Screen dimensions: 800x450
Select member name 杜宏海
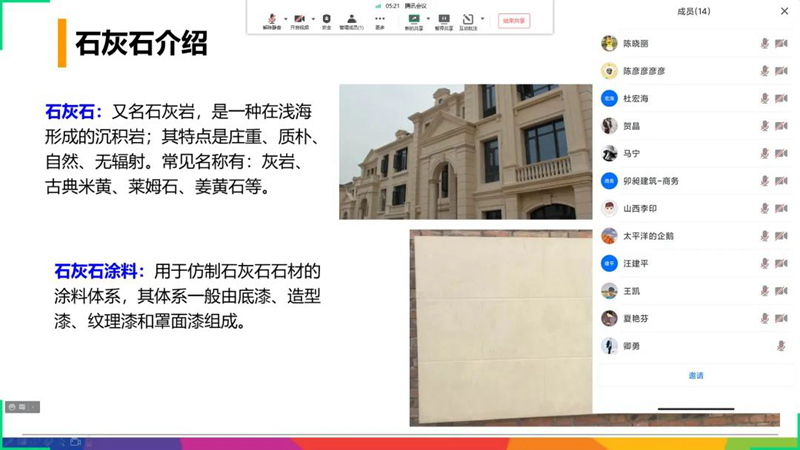(636, 98)
